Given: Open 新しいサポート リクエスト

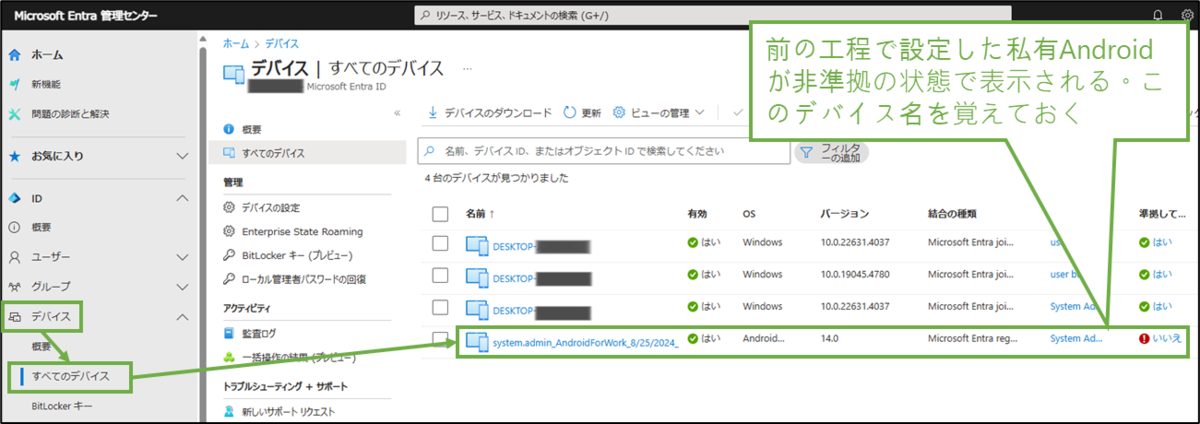Looking at the screenshot, I should [x=288, y=411].
